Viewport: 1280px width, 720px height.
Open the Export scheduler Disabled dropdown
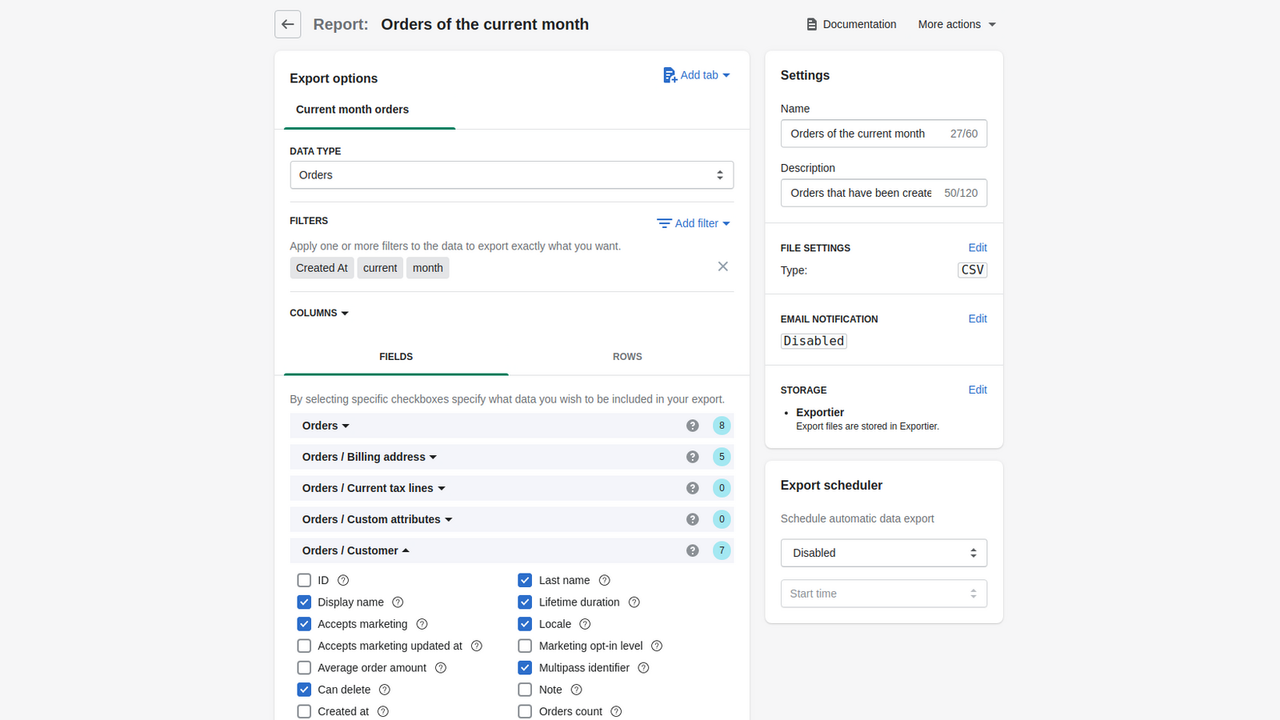pyautogui.click(x=883, y=552)
